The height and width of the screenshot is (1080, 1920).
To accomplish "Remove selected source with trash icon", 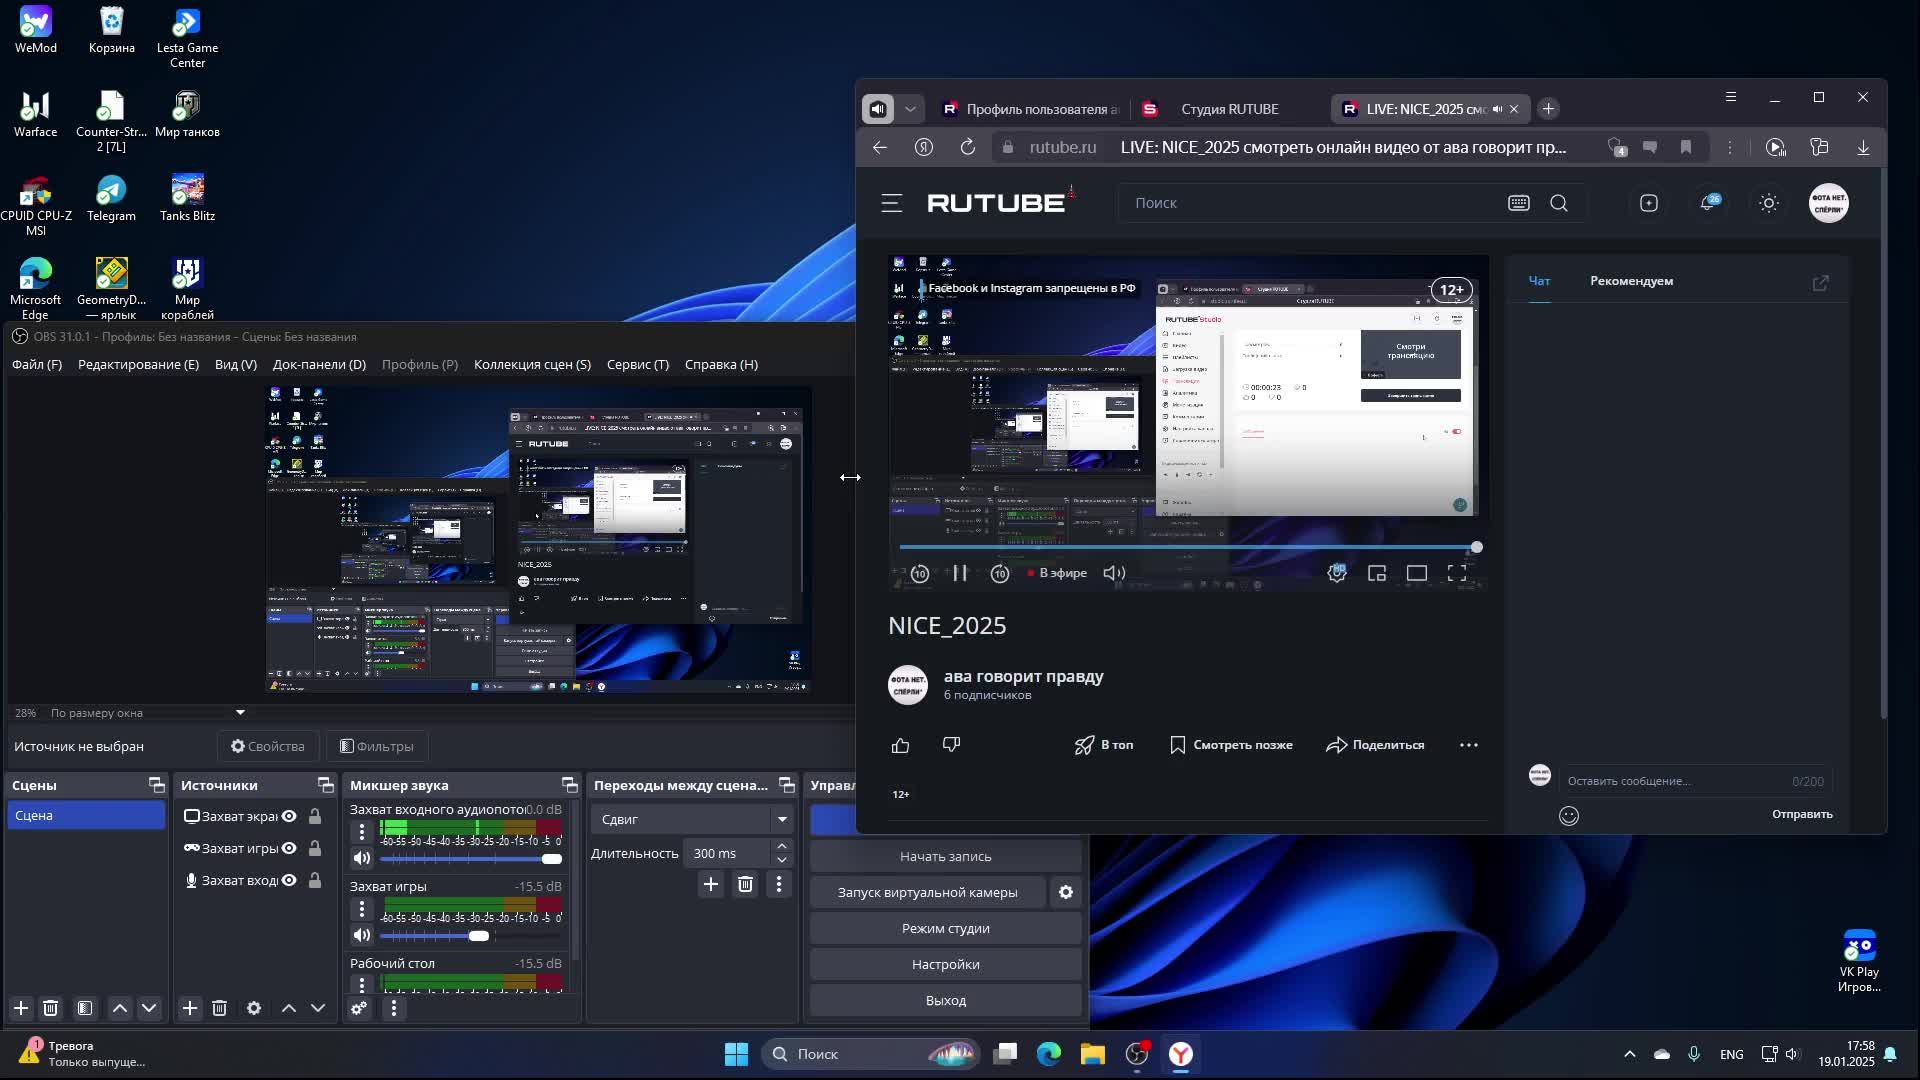I will pos(220,1008).
